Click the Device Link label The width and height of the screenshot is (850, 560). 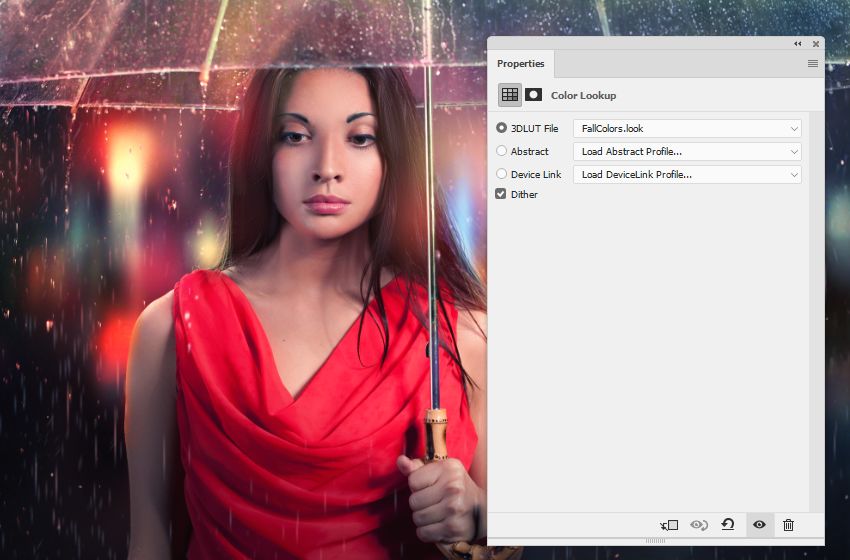(x=536, y=174)
